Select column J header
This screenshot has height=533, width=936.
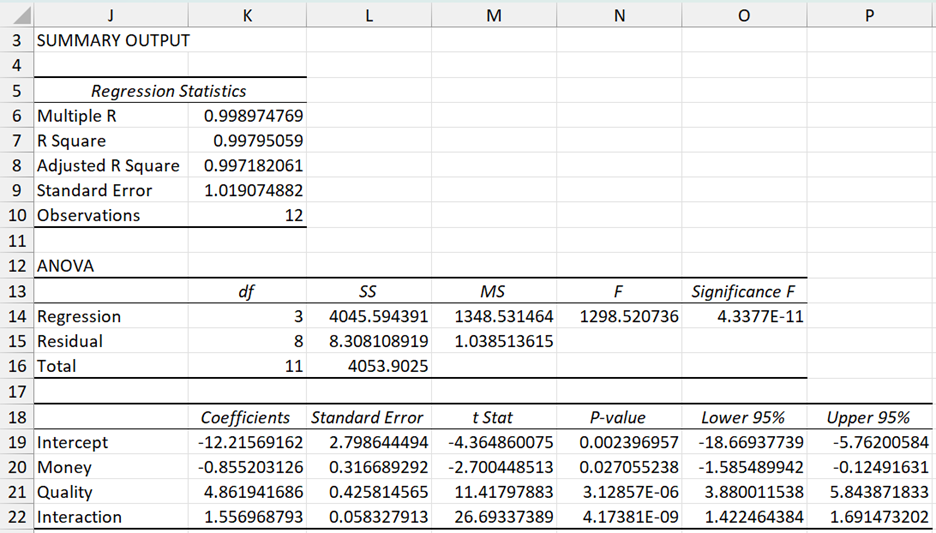tap(110, 16)
